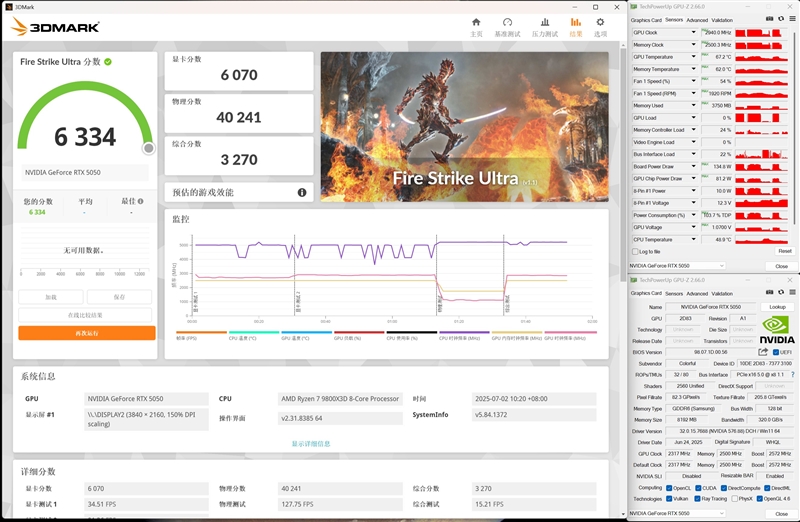Toggle the OpenGL 4.6 checkbox
This screenshot has height=522, width=800.
(759, 499)
